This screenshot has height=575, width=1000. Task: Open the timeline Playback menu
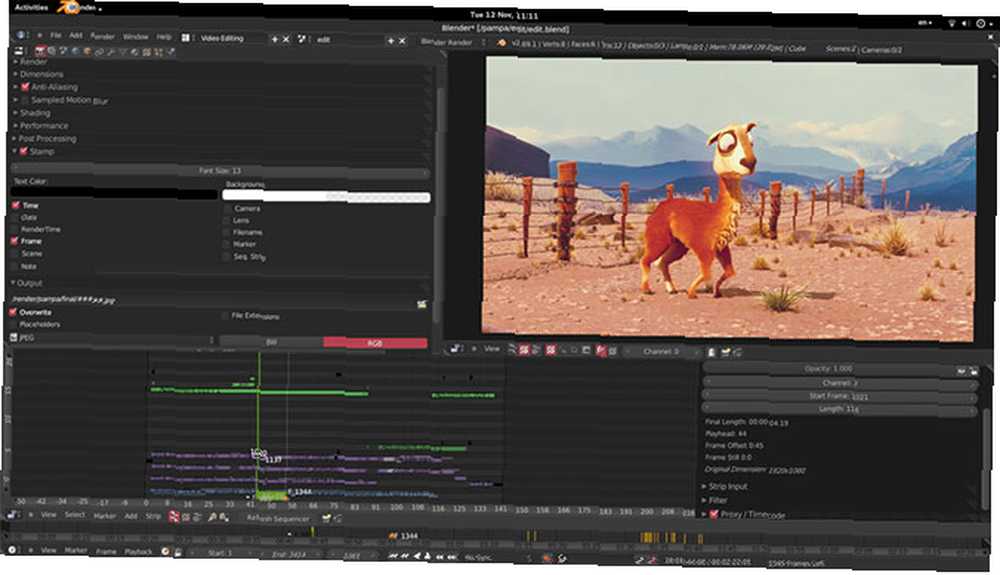(x=138, y=551)
